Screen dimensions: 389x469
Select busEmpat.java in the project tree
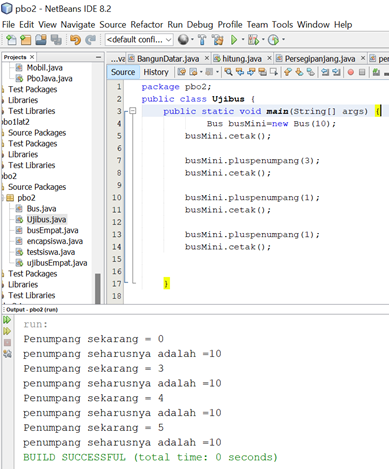click(x=52, y=231)
